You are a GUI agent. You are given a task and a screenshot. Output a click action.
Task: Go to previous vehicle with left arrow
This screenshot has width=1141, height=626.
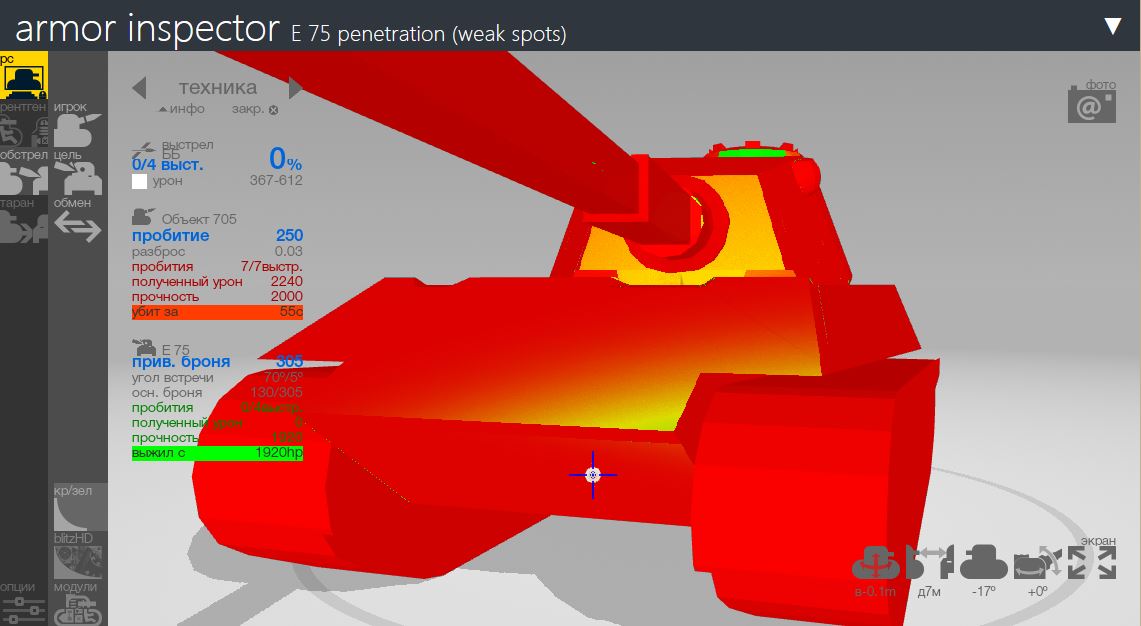point(139,88)
